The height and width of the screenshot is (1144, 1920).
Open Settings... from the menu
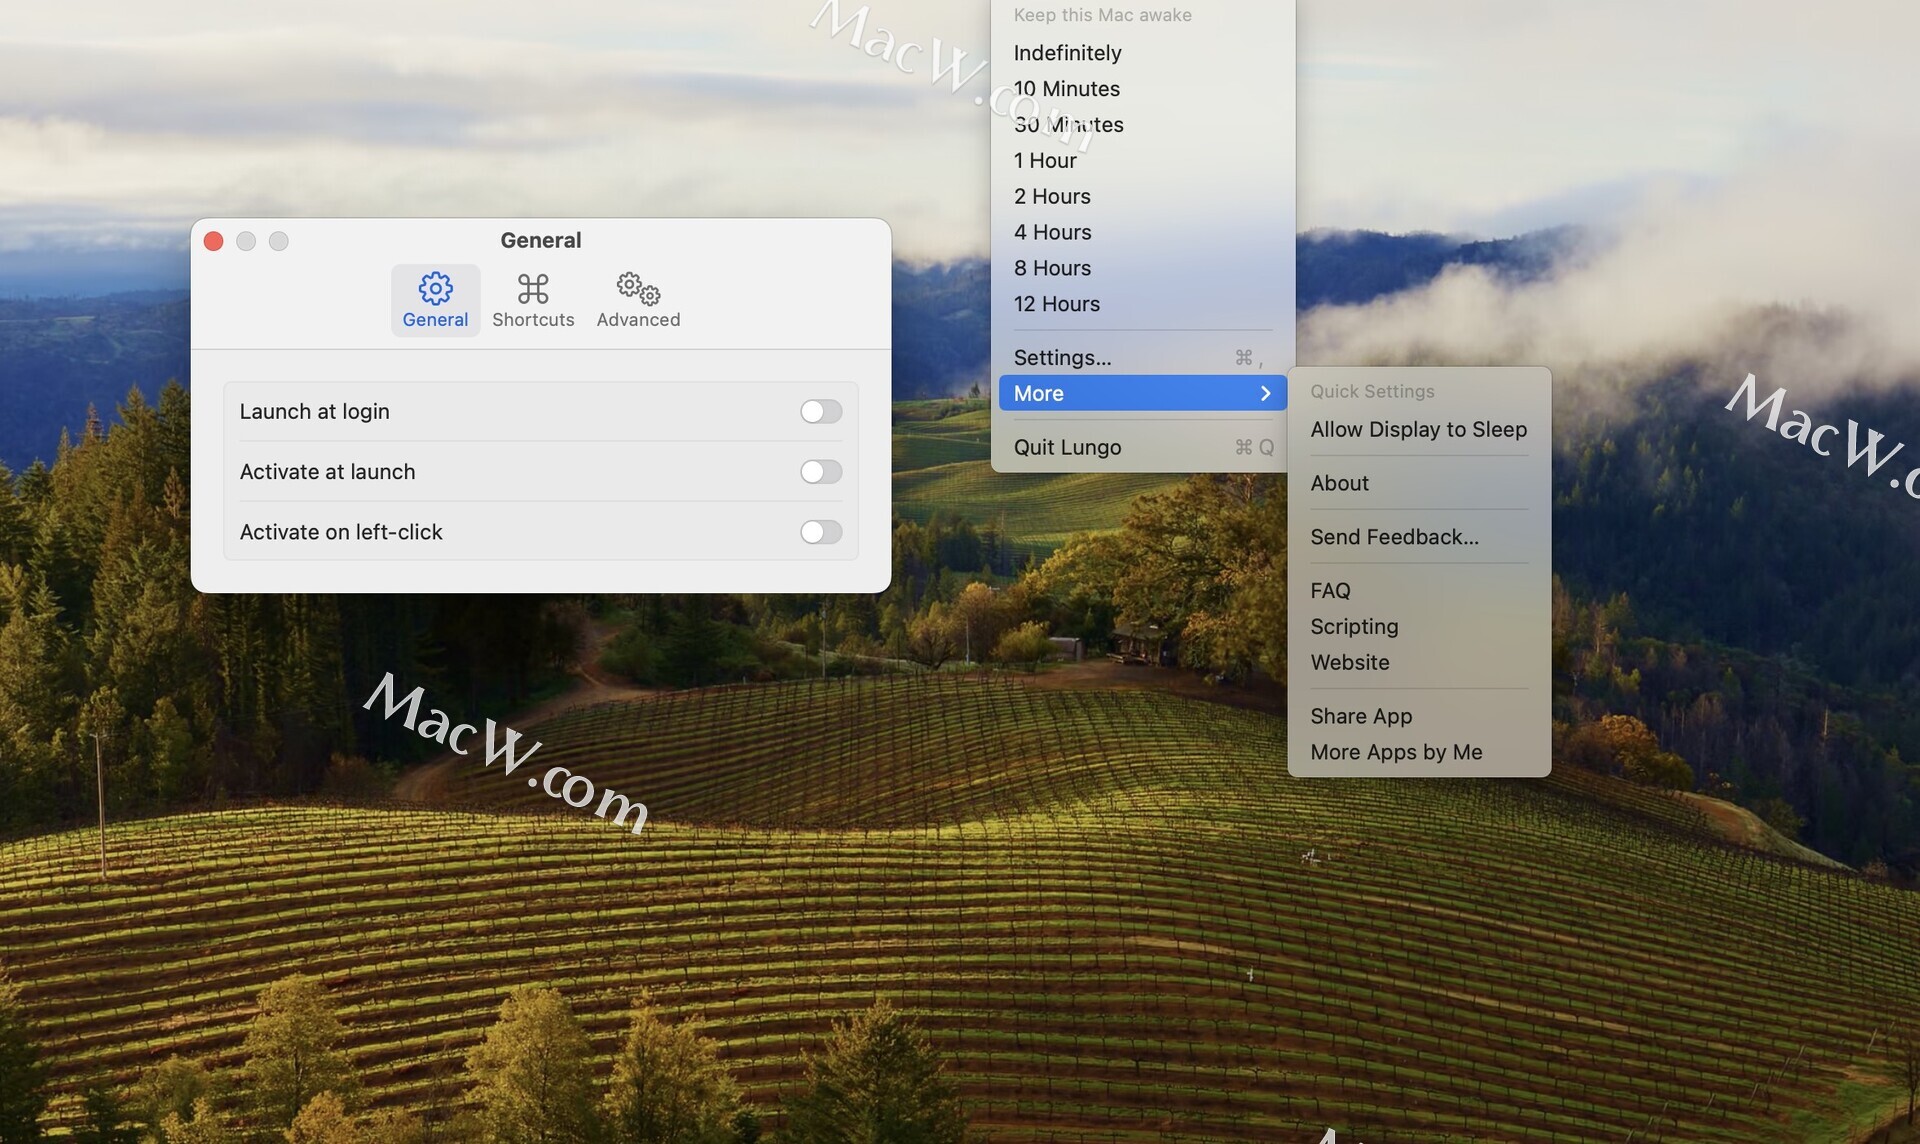tap(1062, 358)
